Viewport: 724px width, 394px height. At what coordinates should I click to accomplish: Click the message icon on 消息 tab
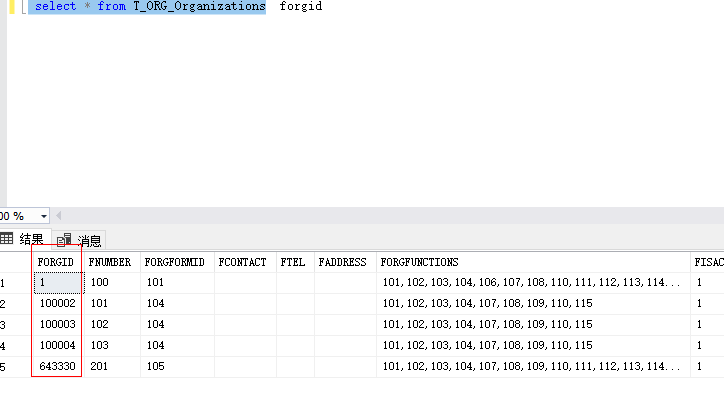click(64, 240)
